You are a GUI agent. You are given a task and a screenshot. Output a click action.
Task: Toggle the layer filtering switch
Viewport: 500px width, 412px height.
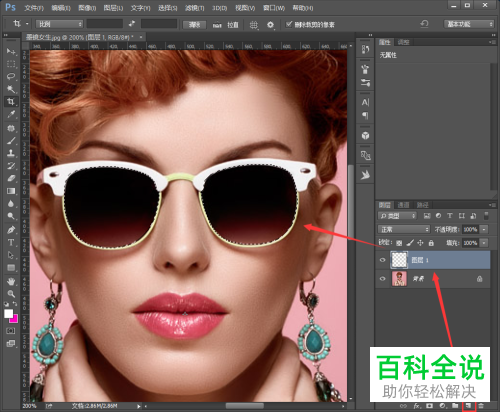486,215
